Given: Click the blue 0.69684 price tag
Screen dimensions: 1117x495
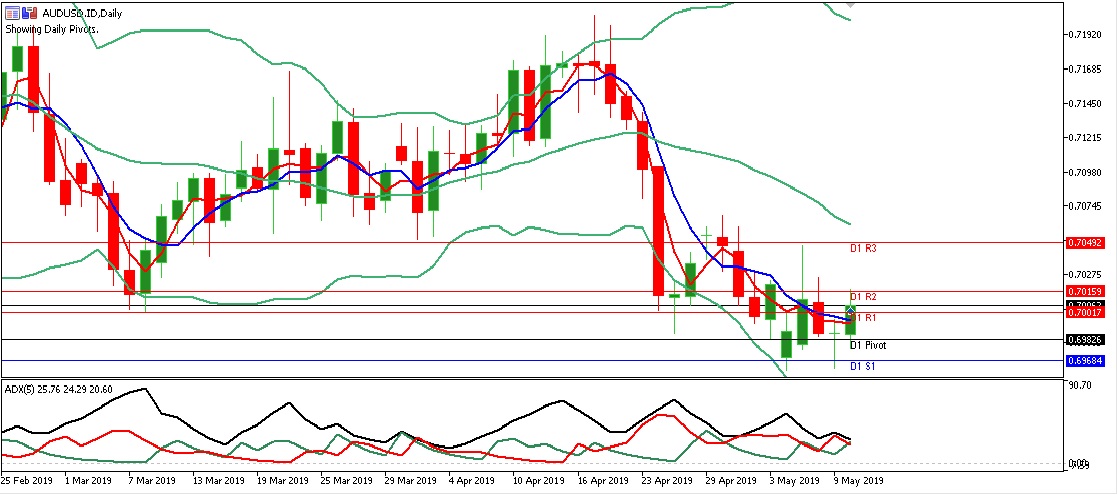Looking at the screenshot, I should click(x=1084, y=360).
